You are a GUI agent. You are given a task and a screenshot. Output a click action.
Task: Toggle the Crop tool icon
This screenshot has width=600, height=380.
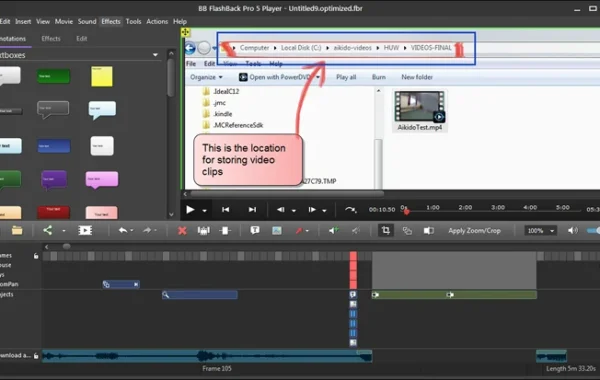coord(385,230)
